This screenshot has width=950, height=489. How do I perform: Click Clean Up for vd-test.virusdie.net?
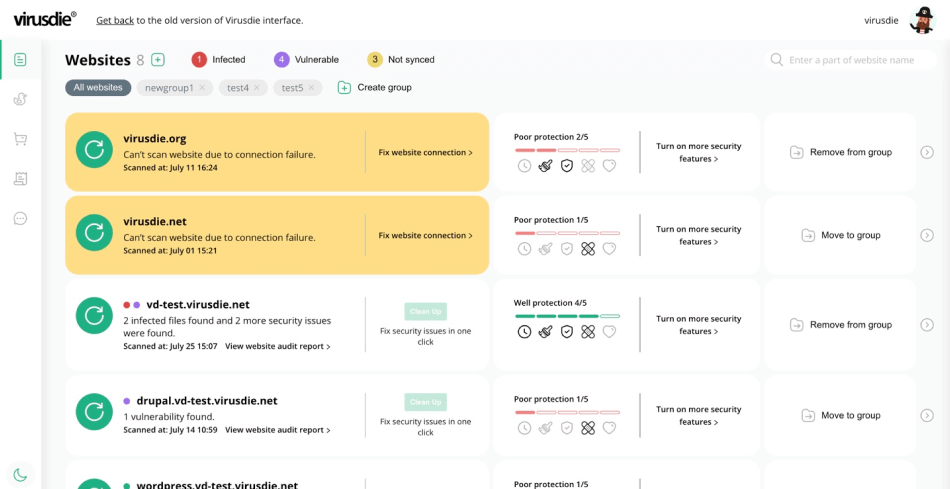tap(425, 311)
